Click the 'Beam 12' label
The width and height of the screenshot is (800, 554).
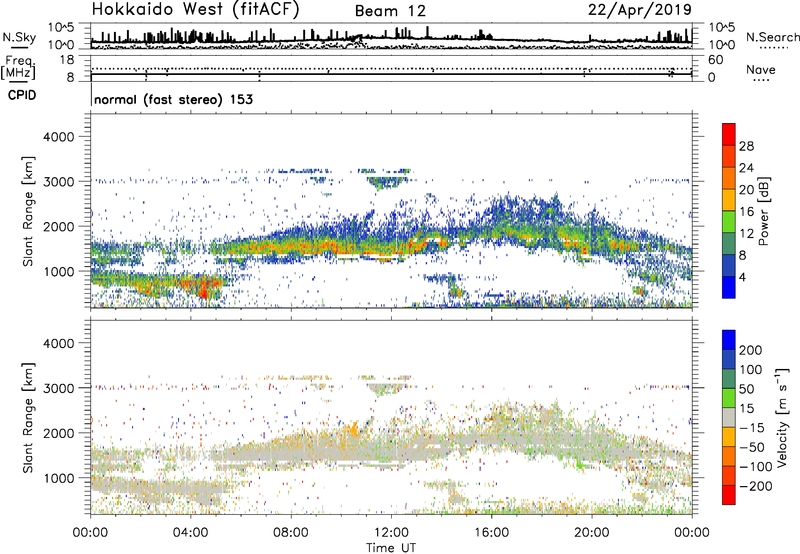point(390,11)
